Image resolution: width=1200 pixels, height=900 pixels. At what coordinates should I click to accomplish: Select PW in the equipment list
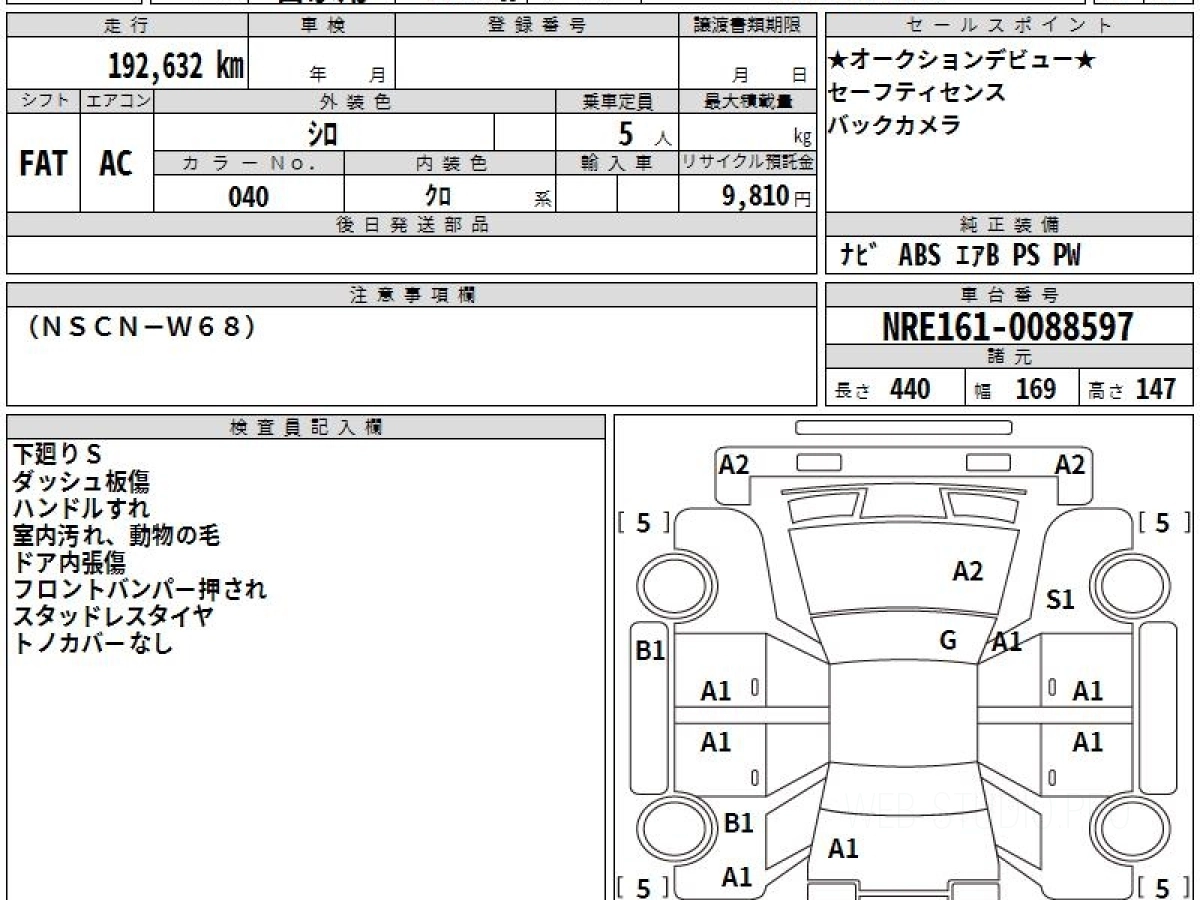1067,256
